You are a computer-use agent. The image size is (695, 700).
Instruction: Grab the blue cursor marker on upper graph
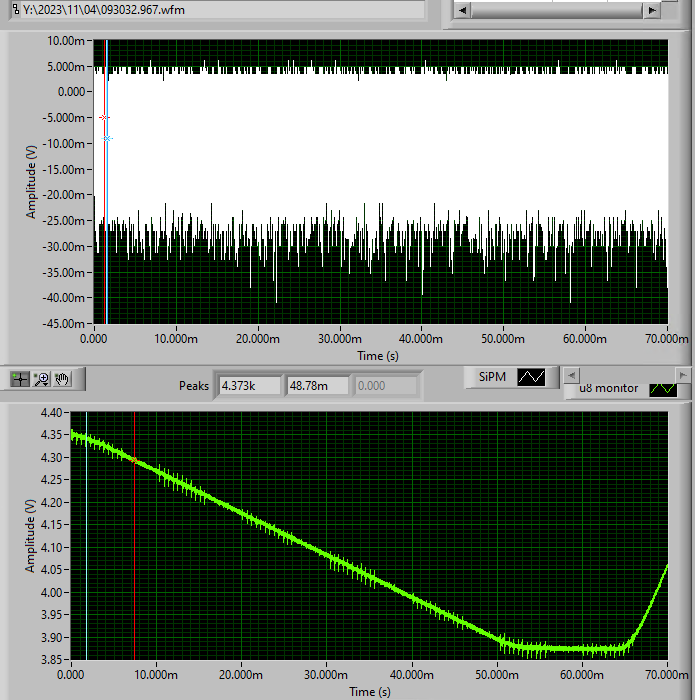(x=107, y=138)
